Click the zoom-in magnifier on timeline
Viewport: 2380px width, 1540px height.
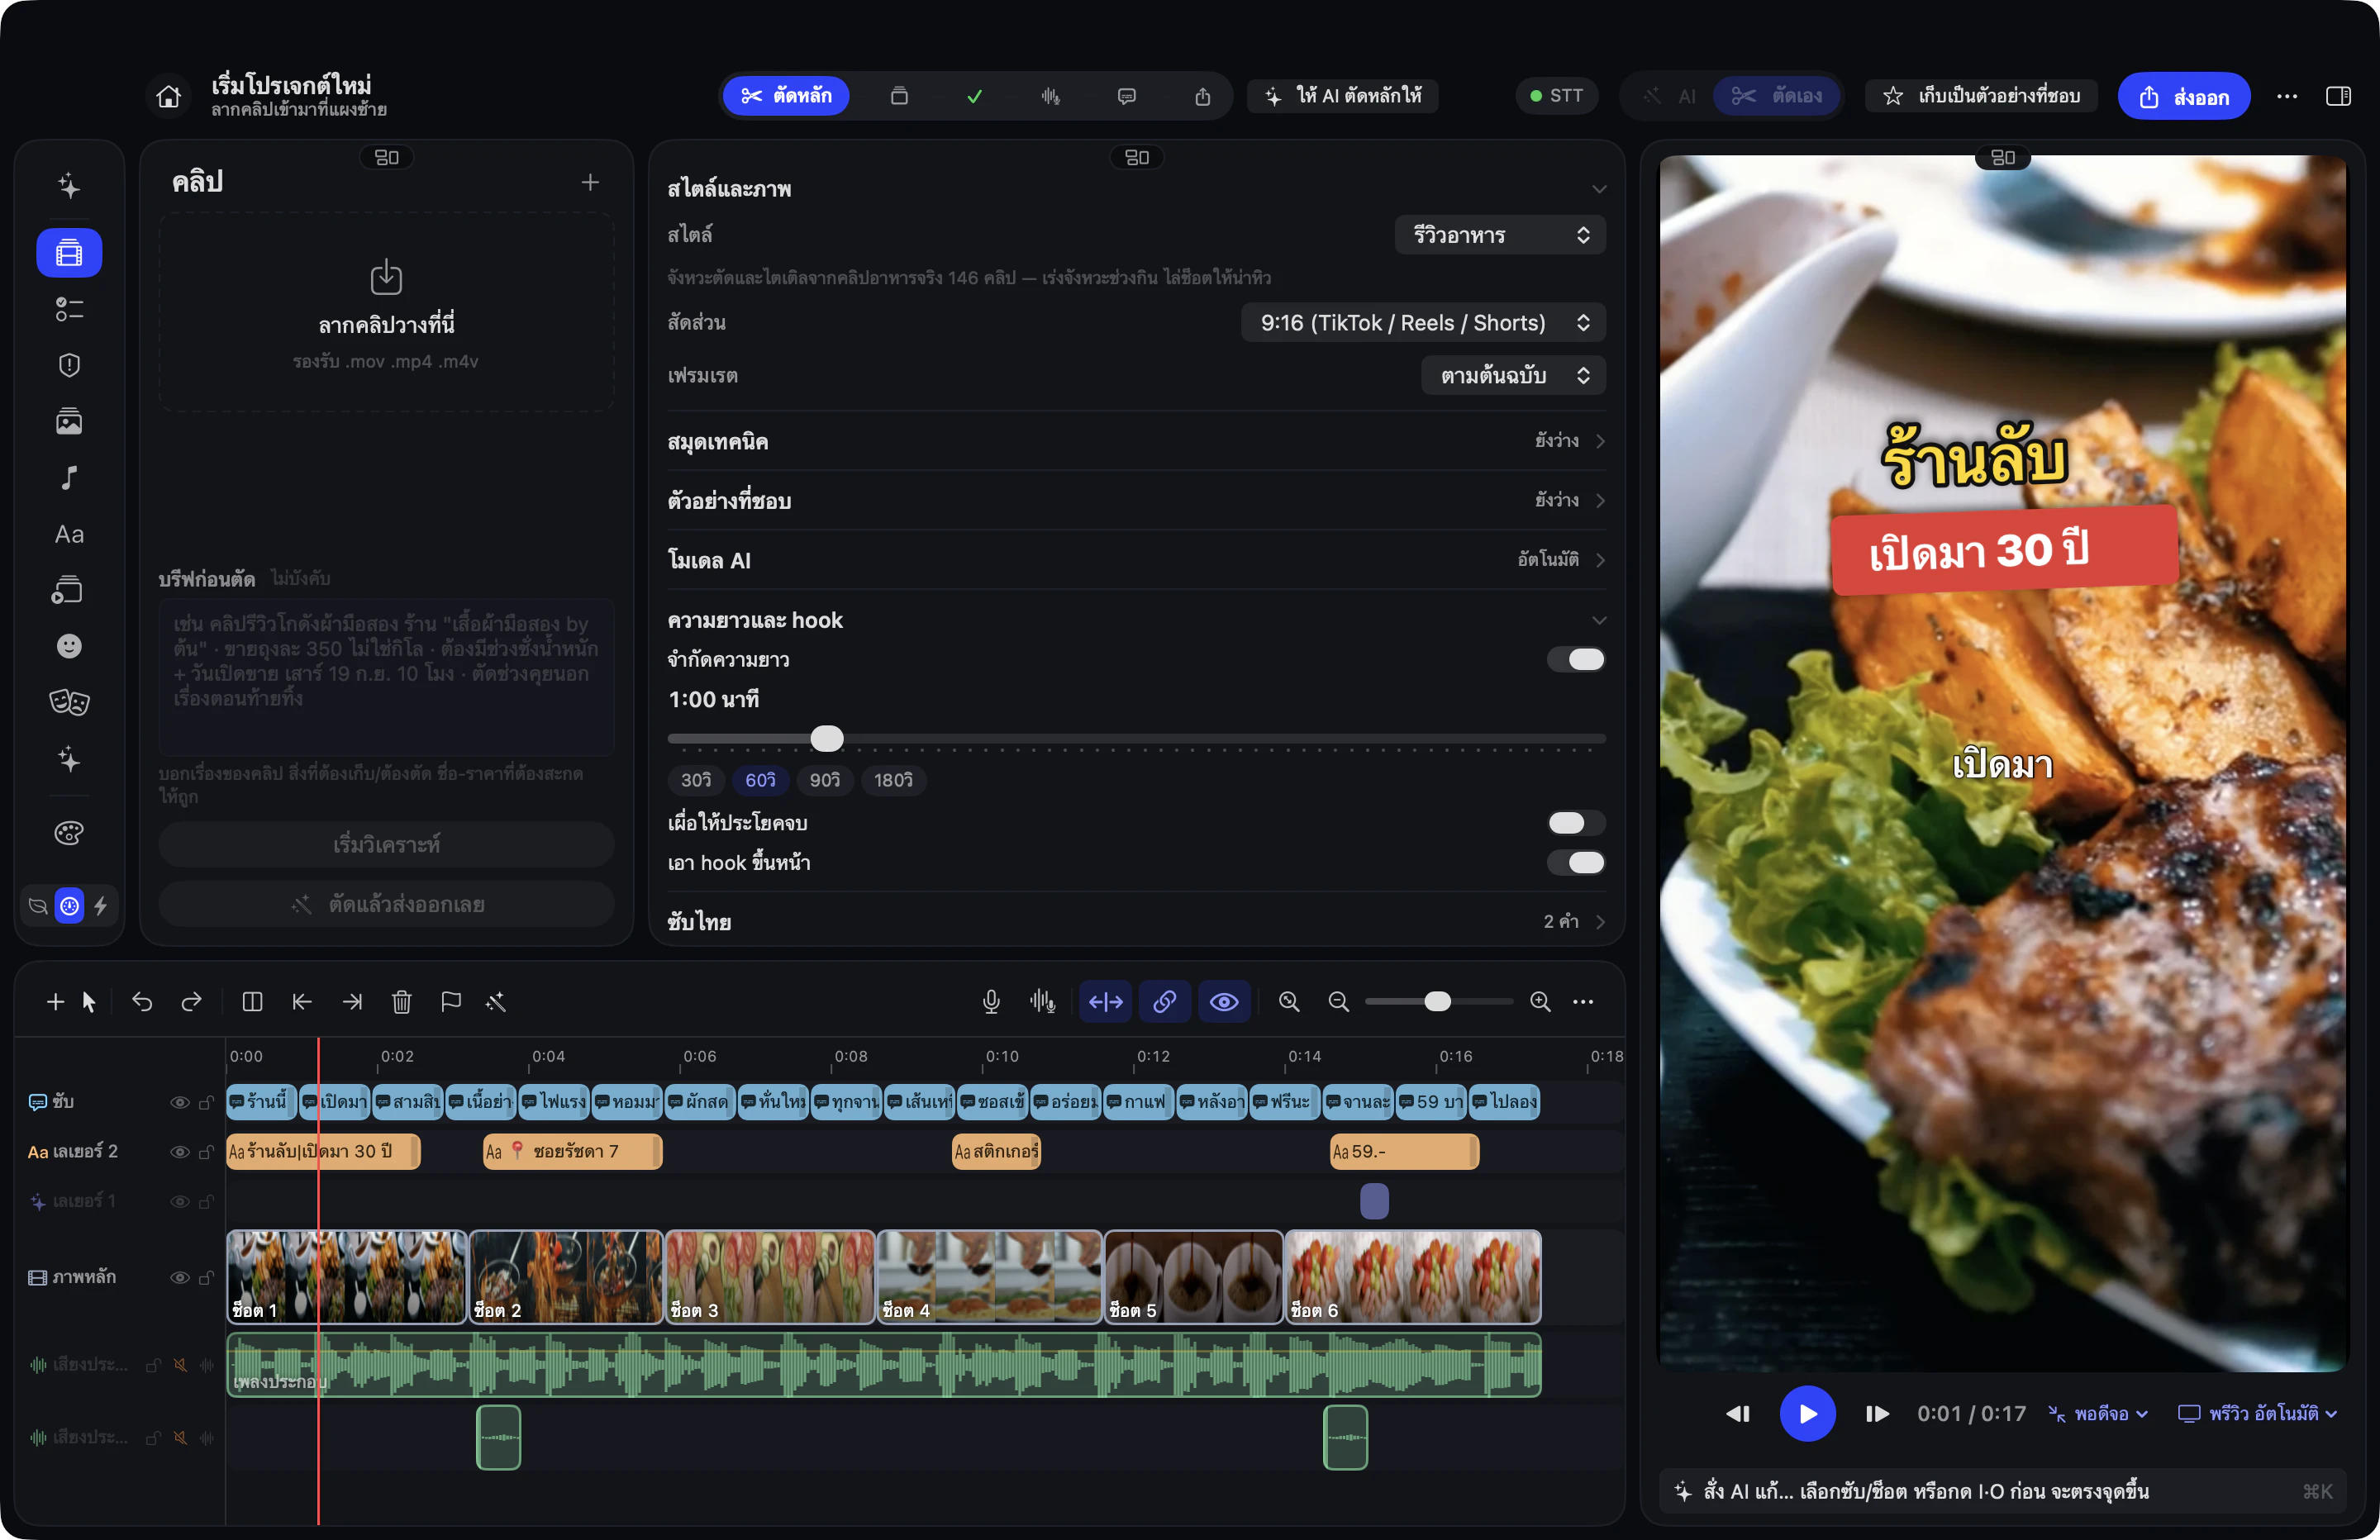(1540, 1002)
